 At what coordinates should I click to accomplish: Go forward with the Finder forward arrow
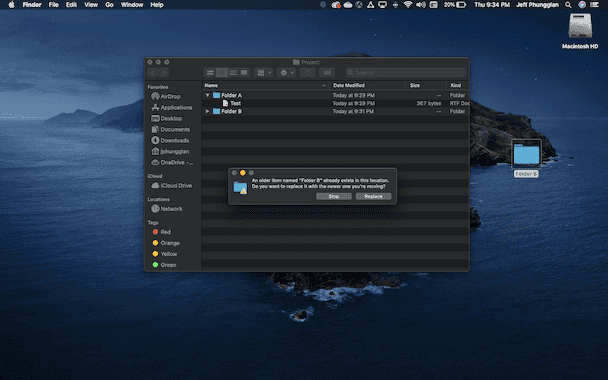163,73
